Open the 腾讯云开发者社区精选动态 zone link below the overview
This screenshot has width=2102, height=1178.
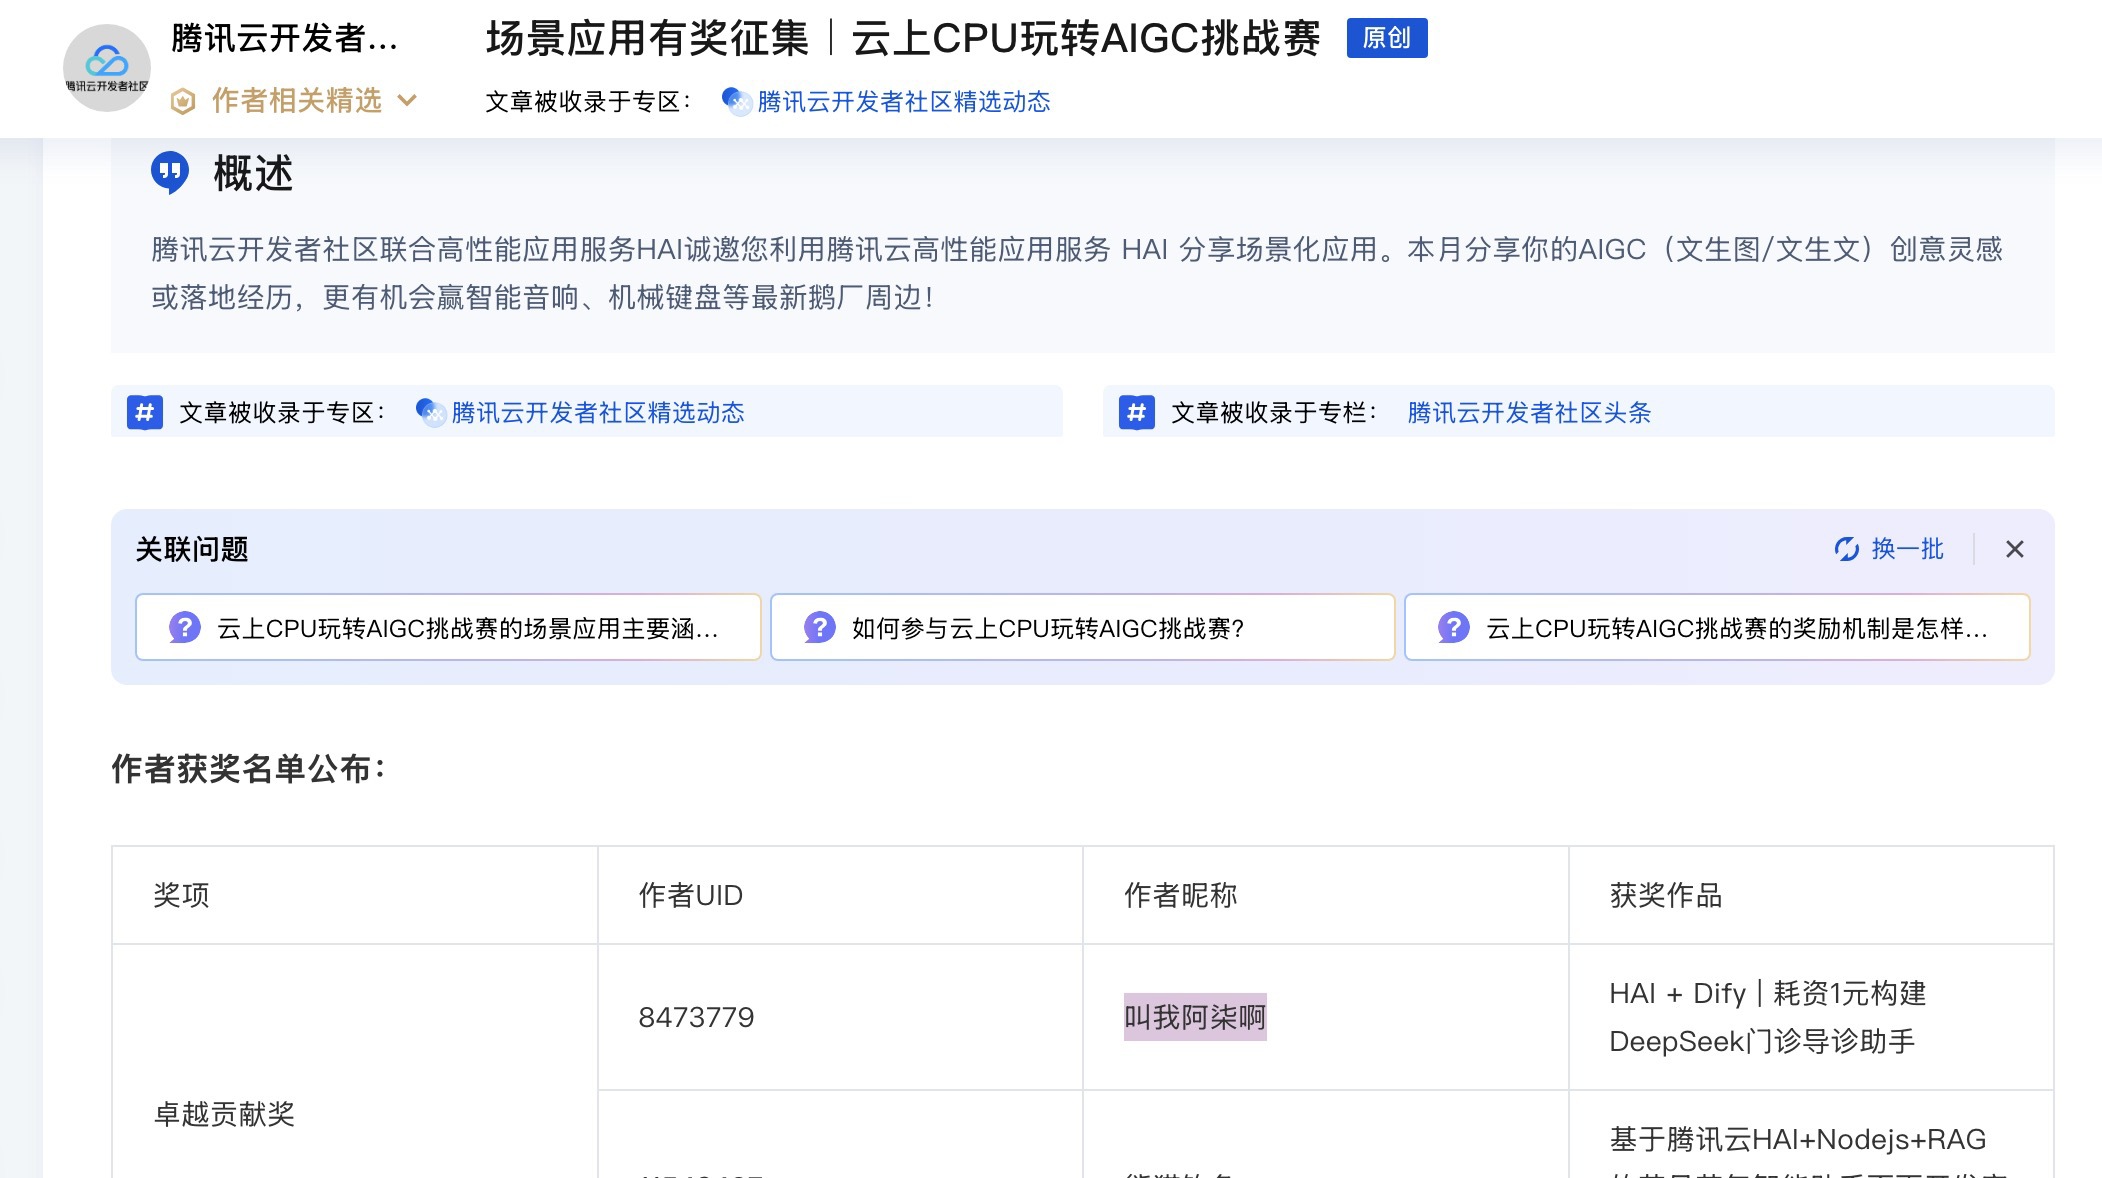[x=597, y=412]
